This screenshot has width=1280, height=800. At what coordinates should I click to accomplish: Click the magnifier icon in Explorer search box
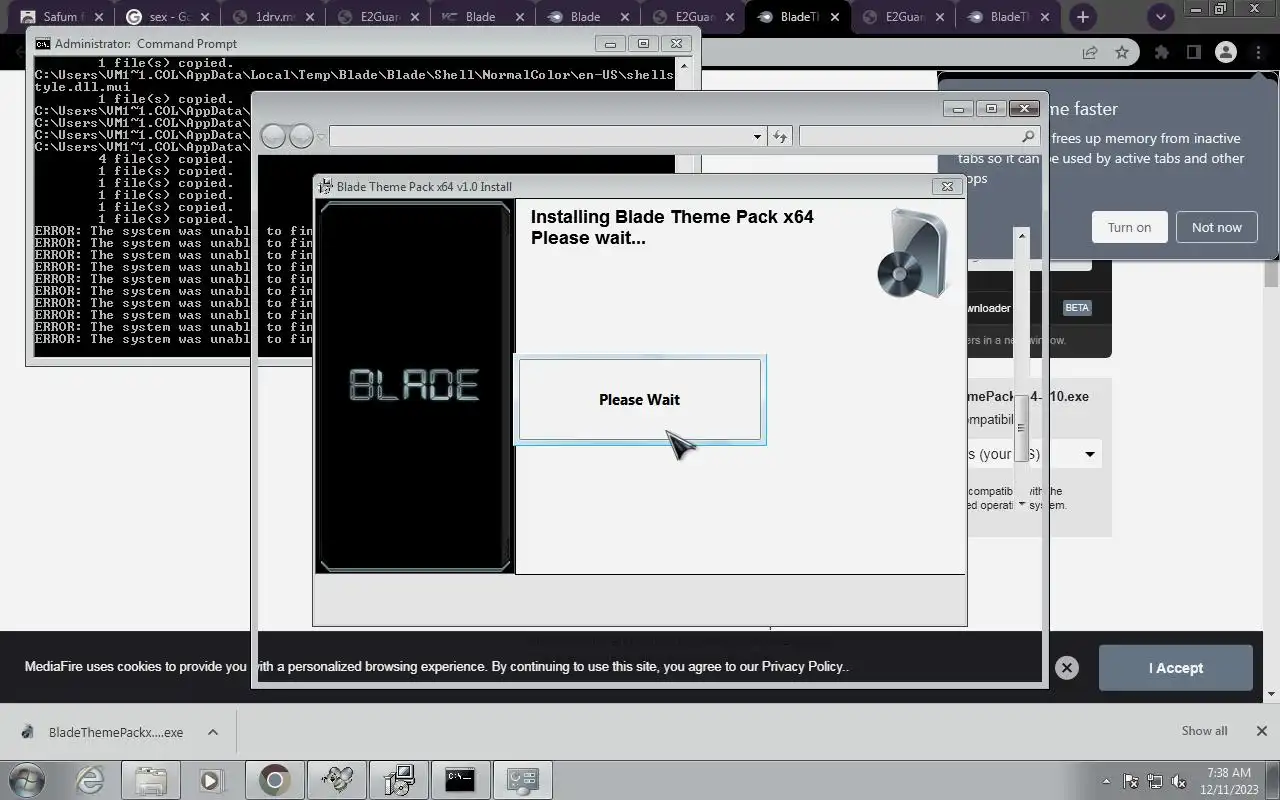1028,136
